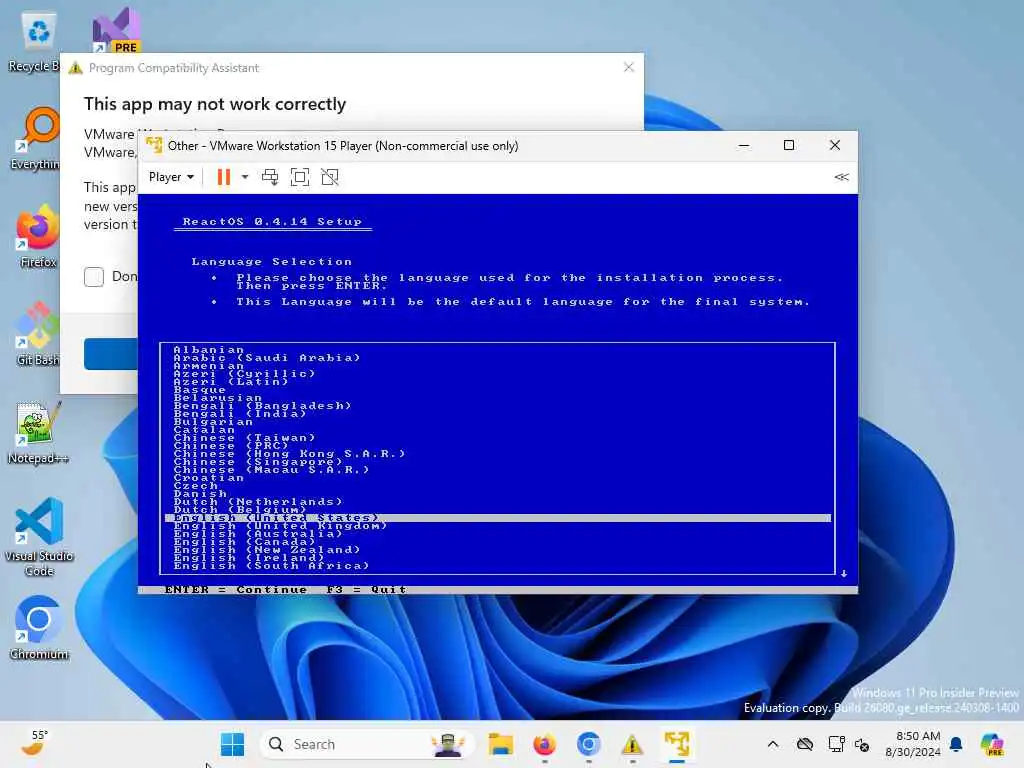
Task: Select English (United Kingdom) row
Action: (x=498, y=526)
